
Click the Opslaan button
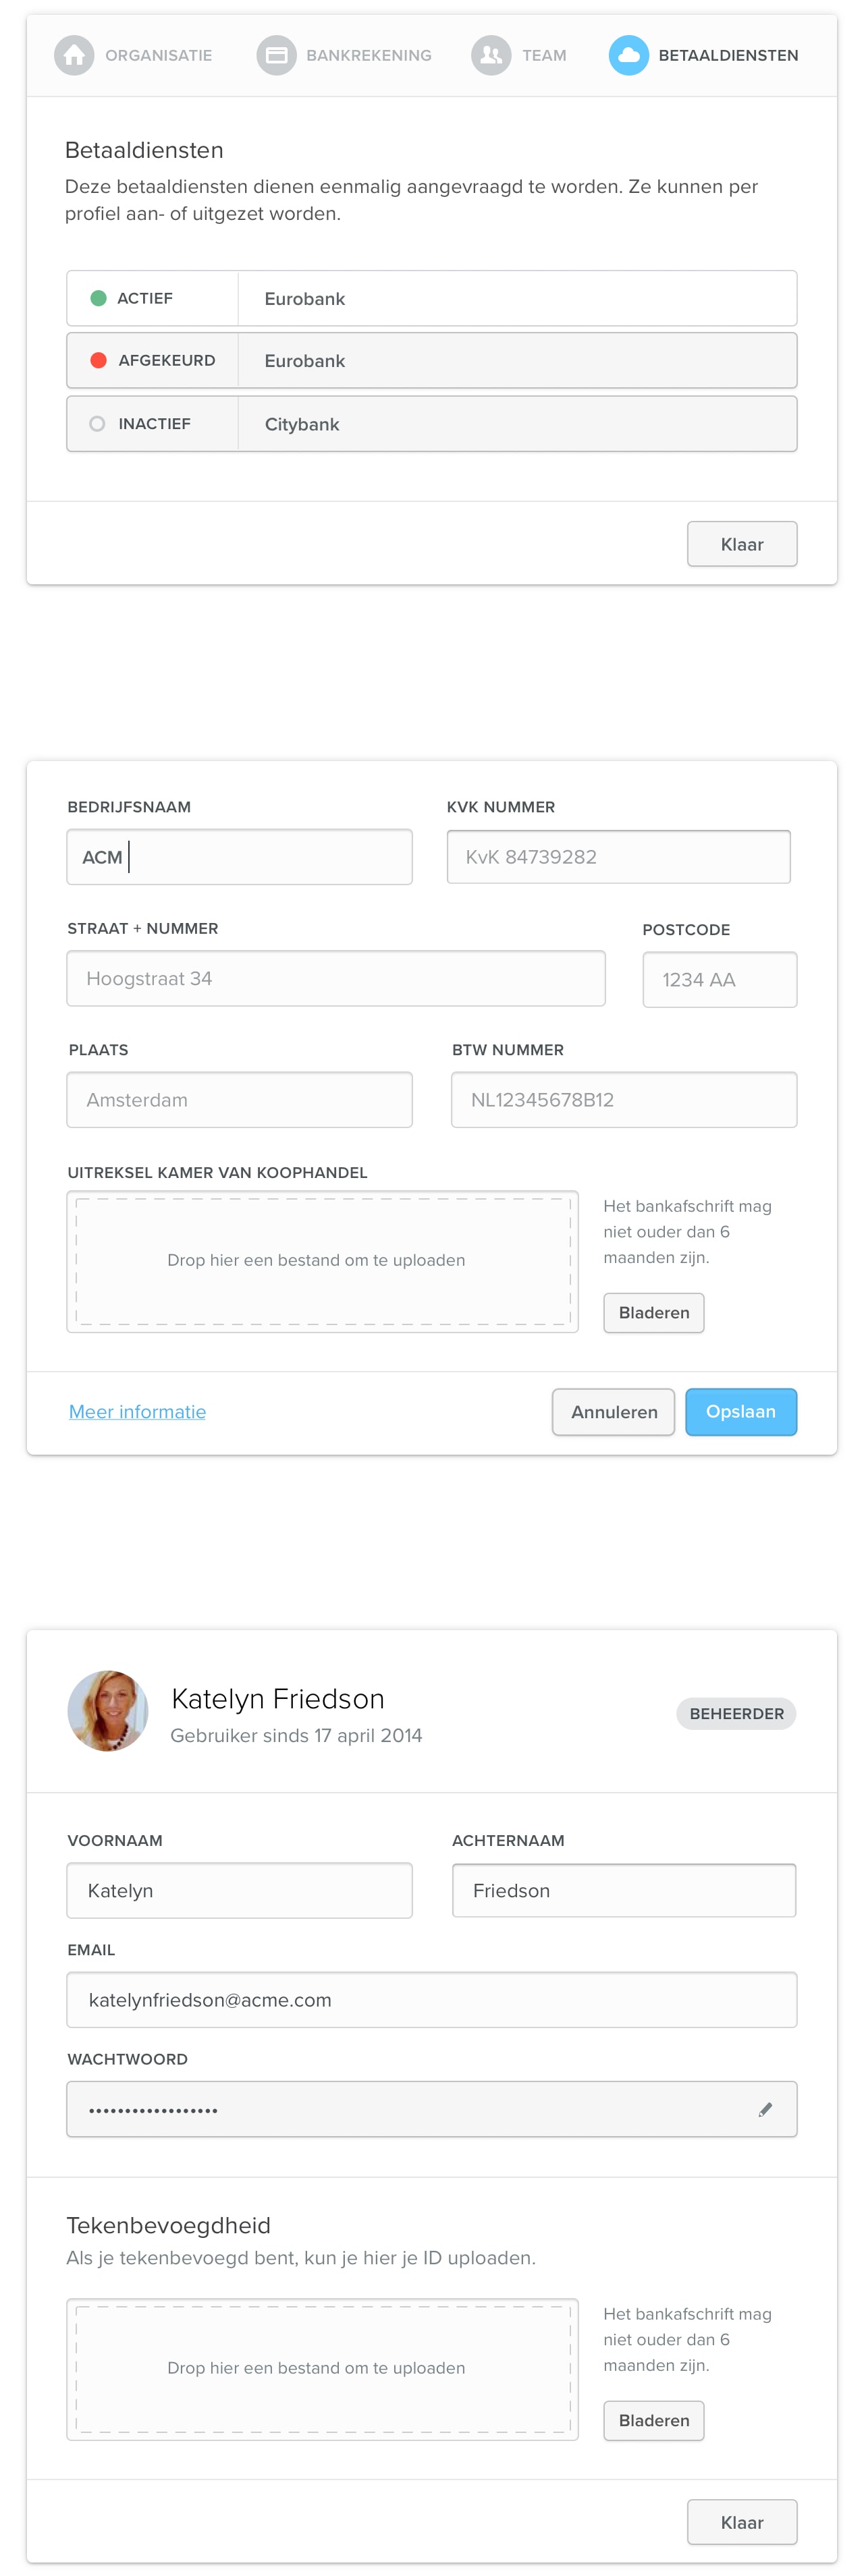click(x=740, y=1412)
